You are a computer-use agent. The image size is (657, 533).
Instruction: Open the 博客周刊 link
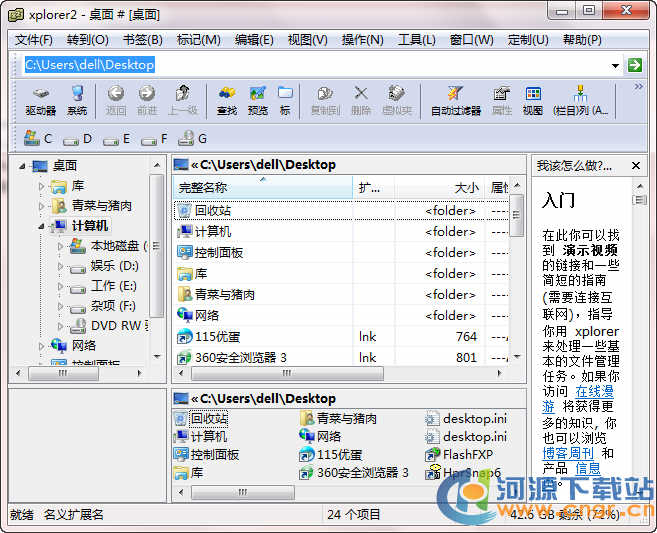(568, 453)
